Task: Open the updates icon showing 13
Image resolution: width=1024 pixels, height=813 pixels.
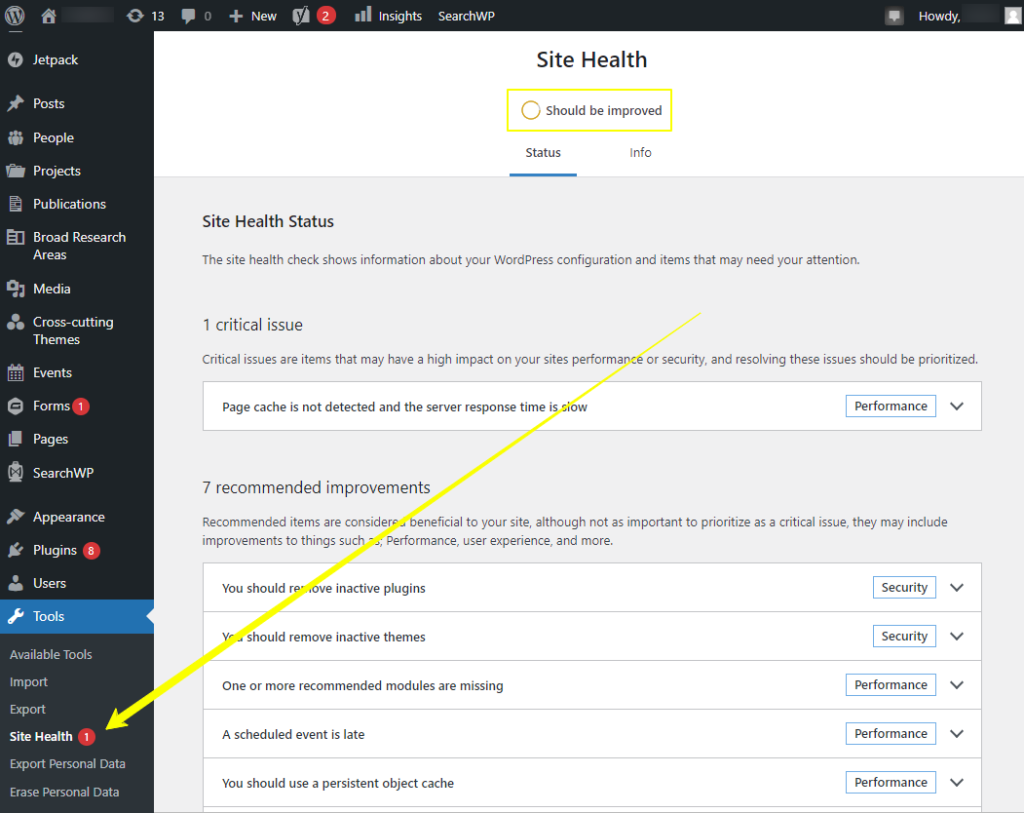Action: click(x=146, y=15)
